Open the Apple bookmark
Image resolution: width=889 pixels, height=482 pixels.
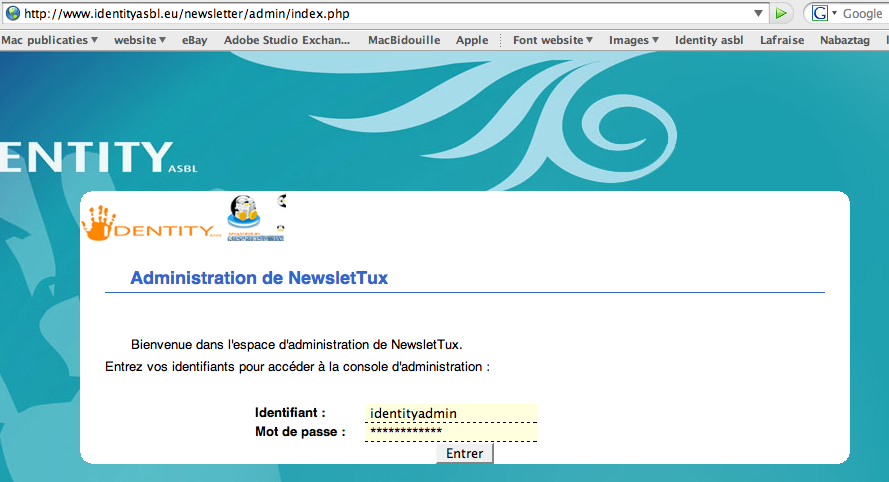tap(472, 40)
